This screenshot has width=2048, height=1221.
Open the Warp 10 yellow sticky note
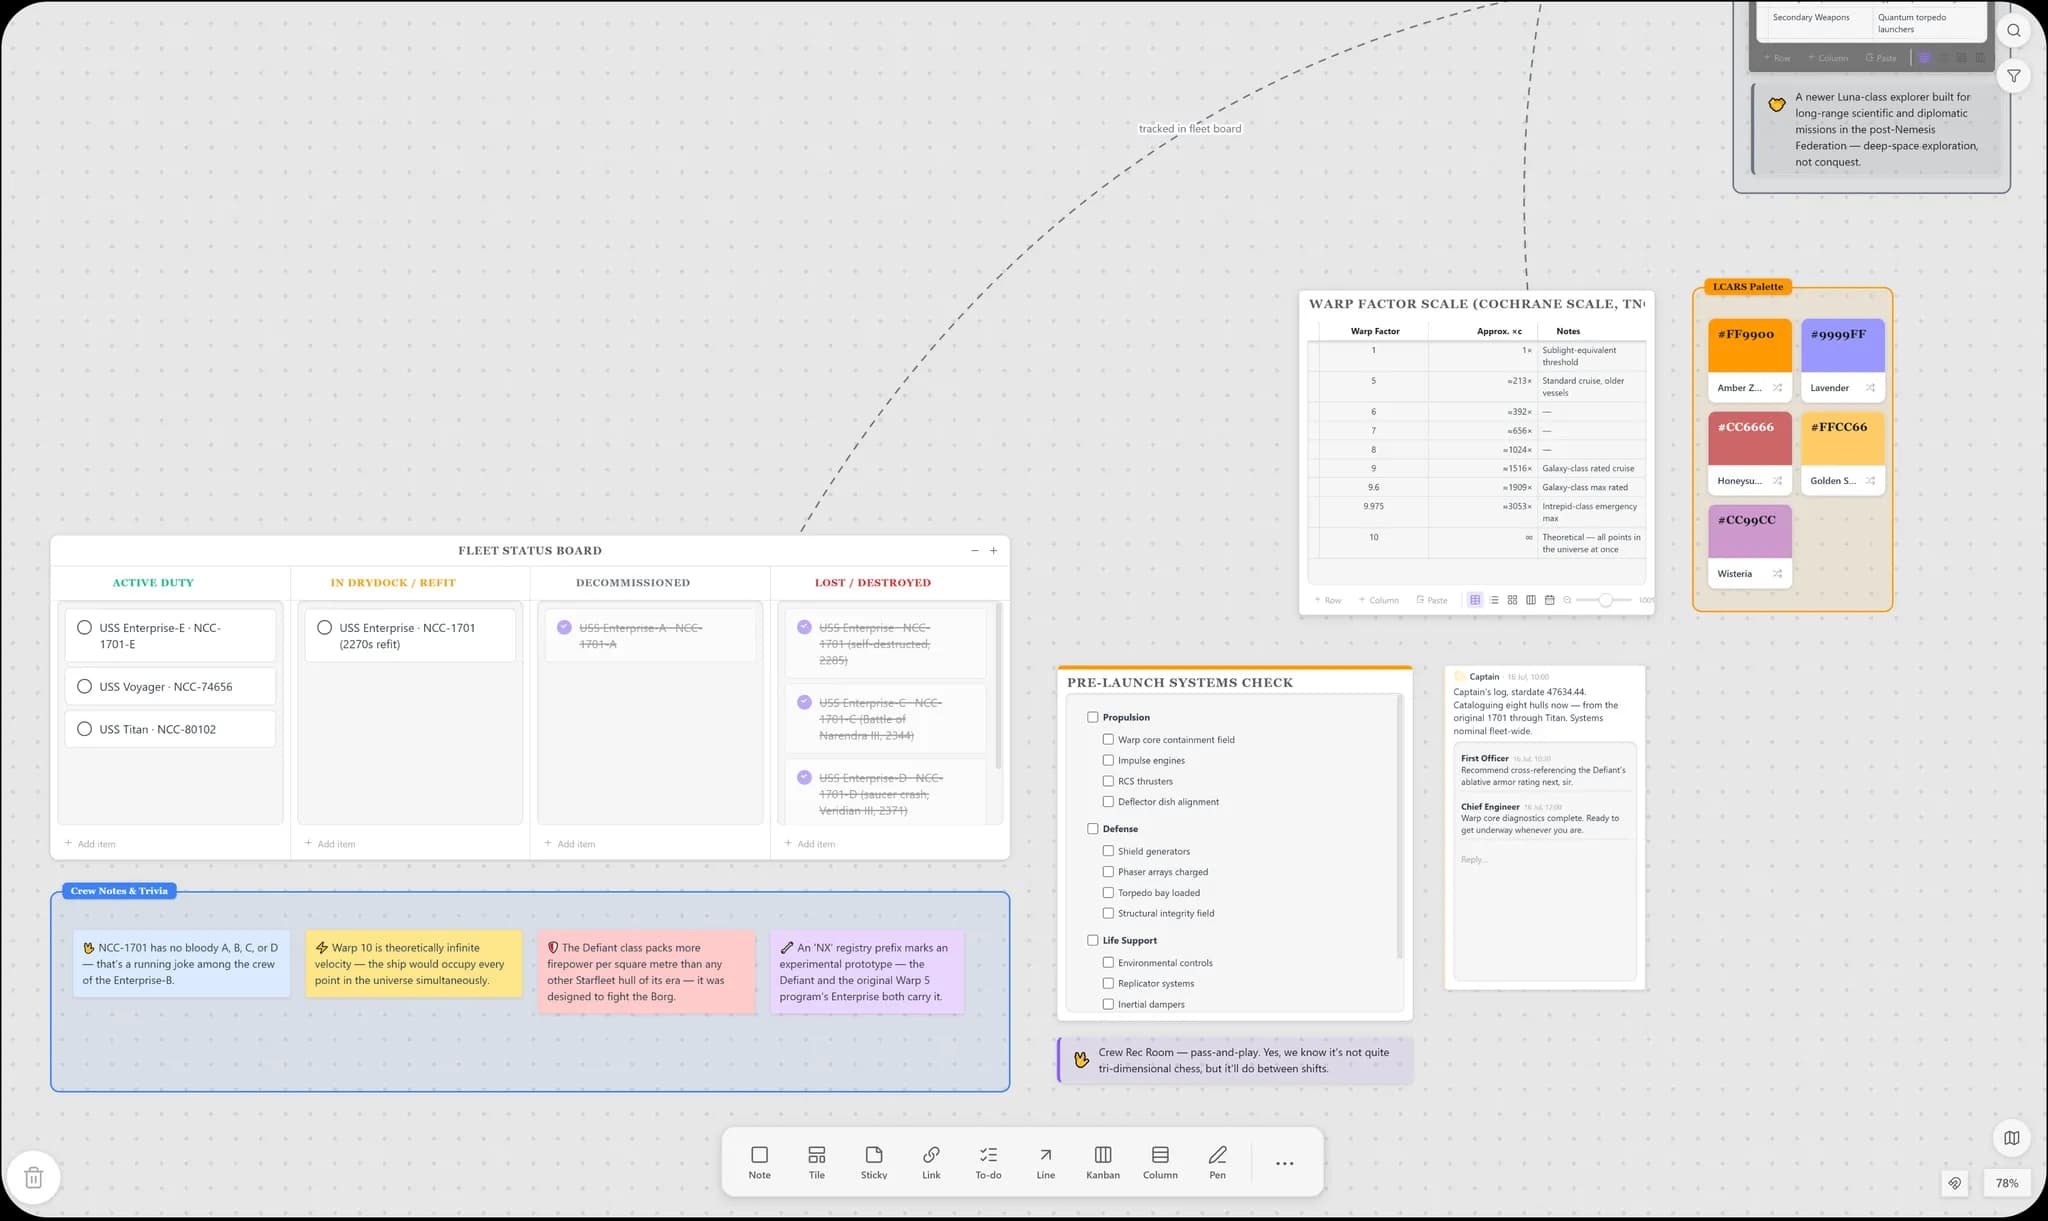(x=414, y=964)
